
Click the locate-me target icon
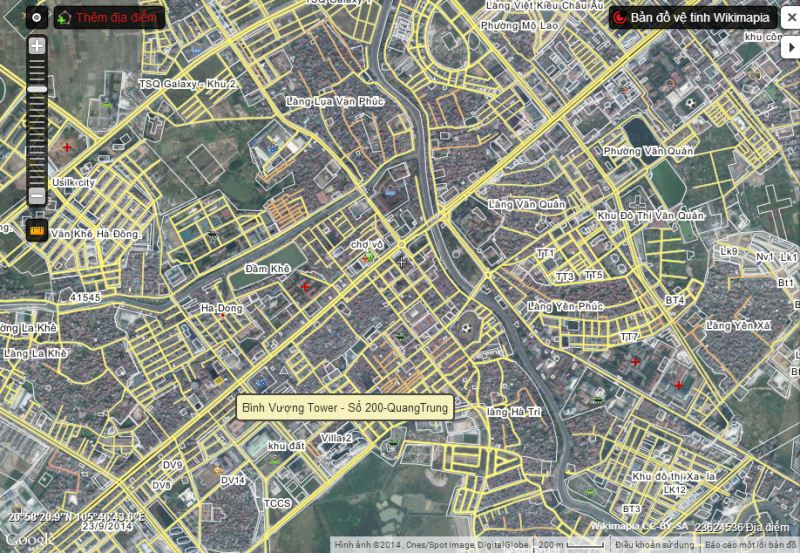pos(37,18)
